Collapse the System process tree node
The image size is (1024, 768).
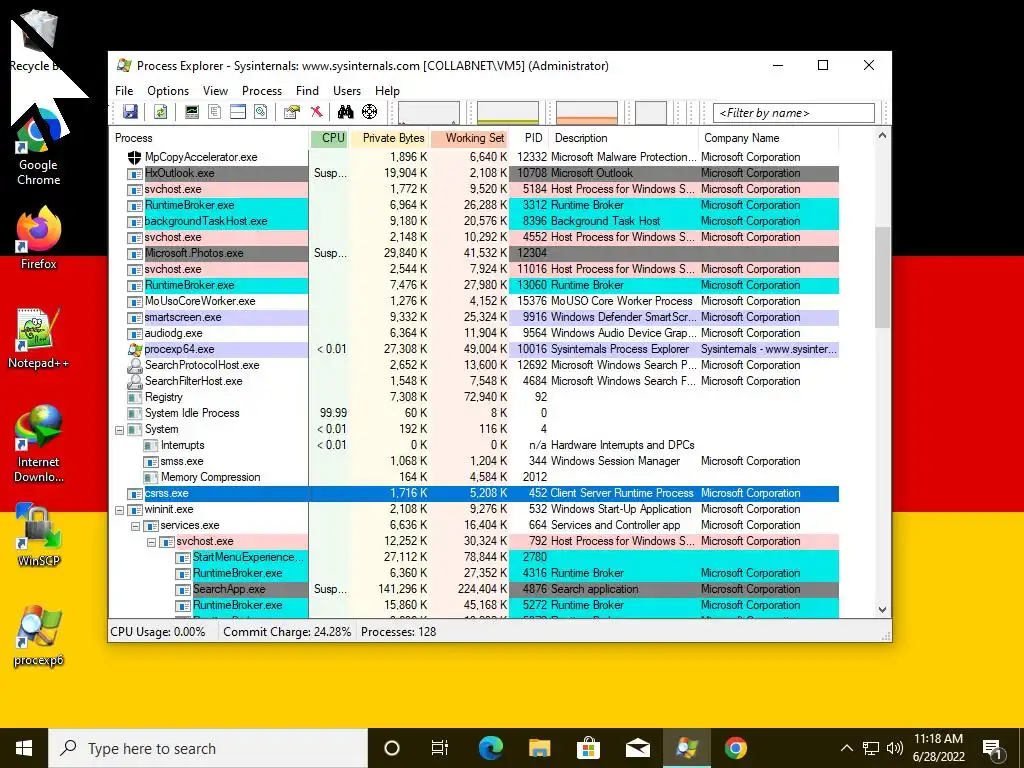pos(120,430)
